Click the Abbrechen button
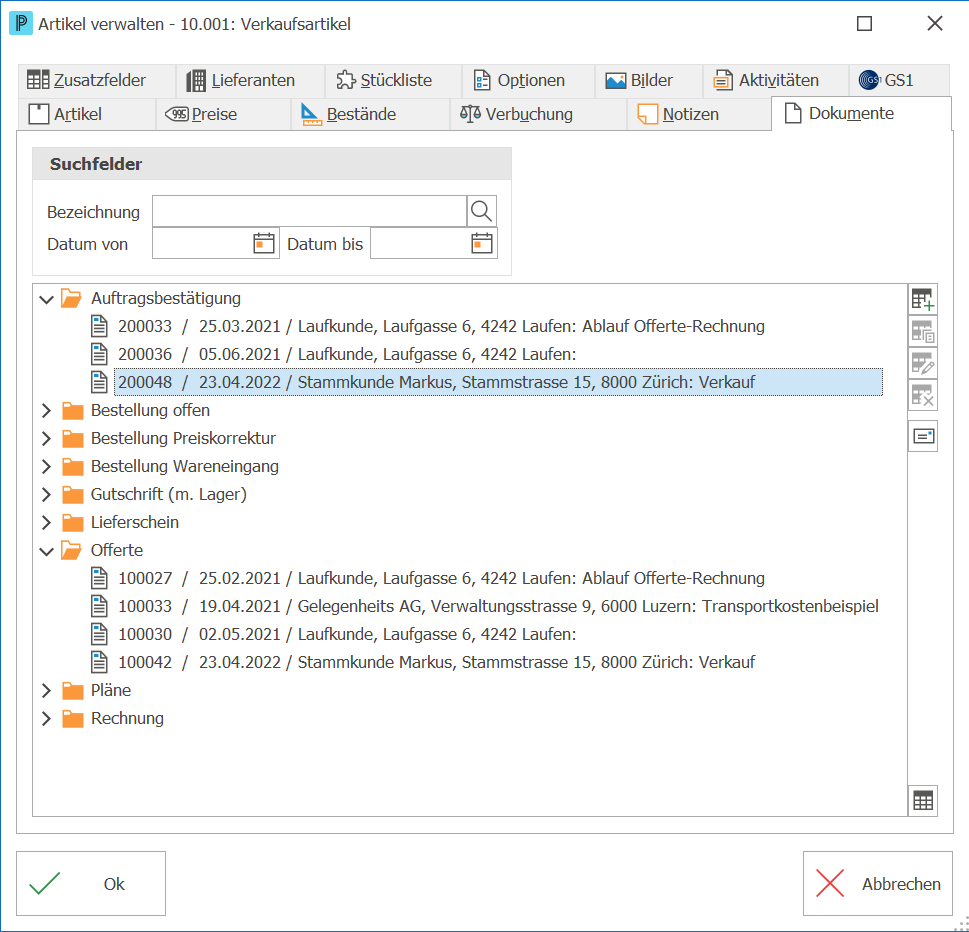Image resolution: width=969 pixels, height=932 pixels. coord(878,883)
